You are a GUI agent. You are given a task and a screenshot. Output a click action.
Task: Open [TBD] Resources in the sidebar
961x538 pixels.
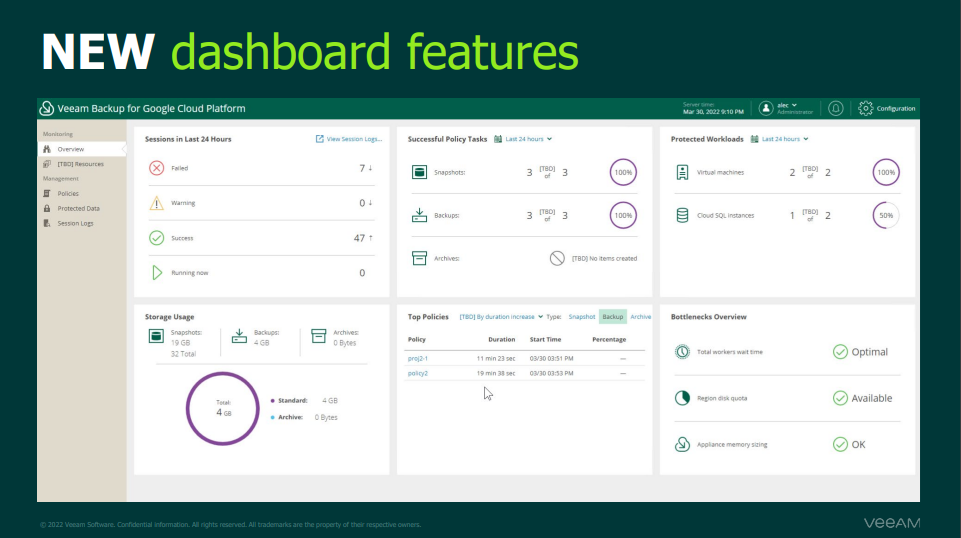pos(80,164)
